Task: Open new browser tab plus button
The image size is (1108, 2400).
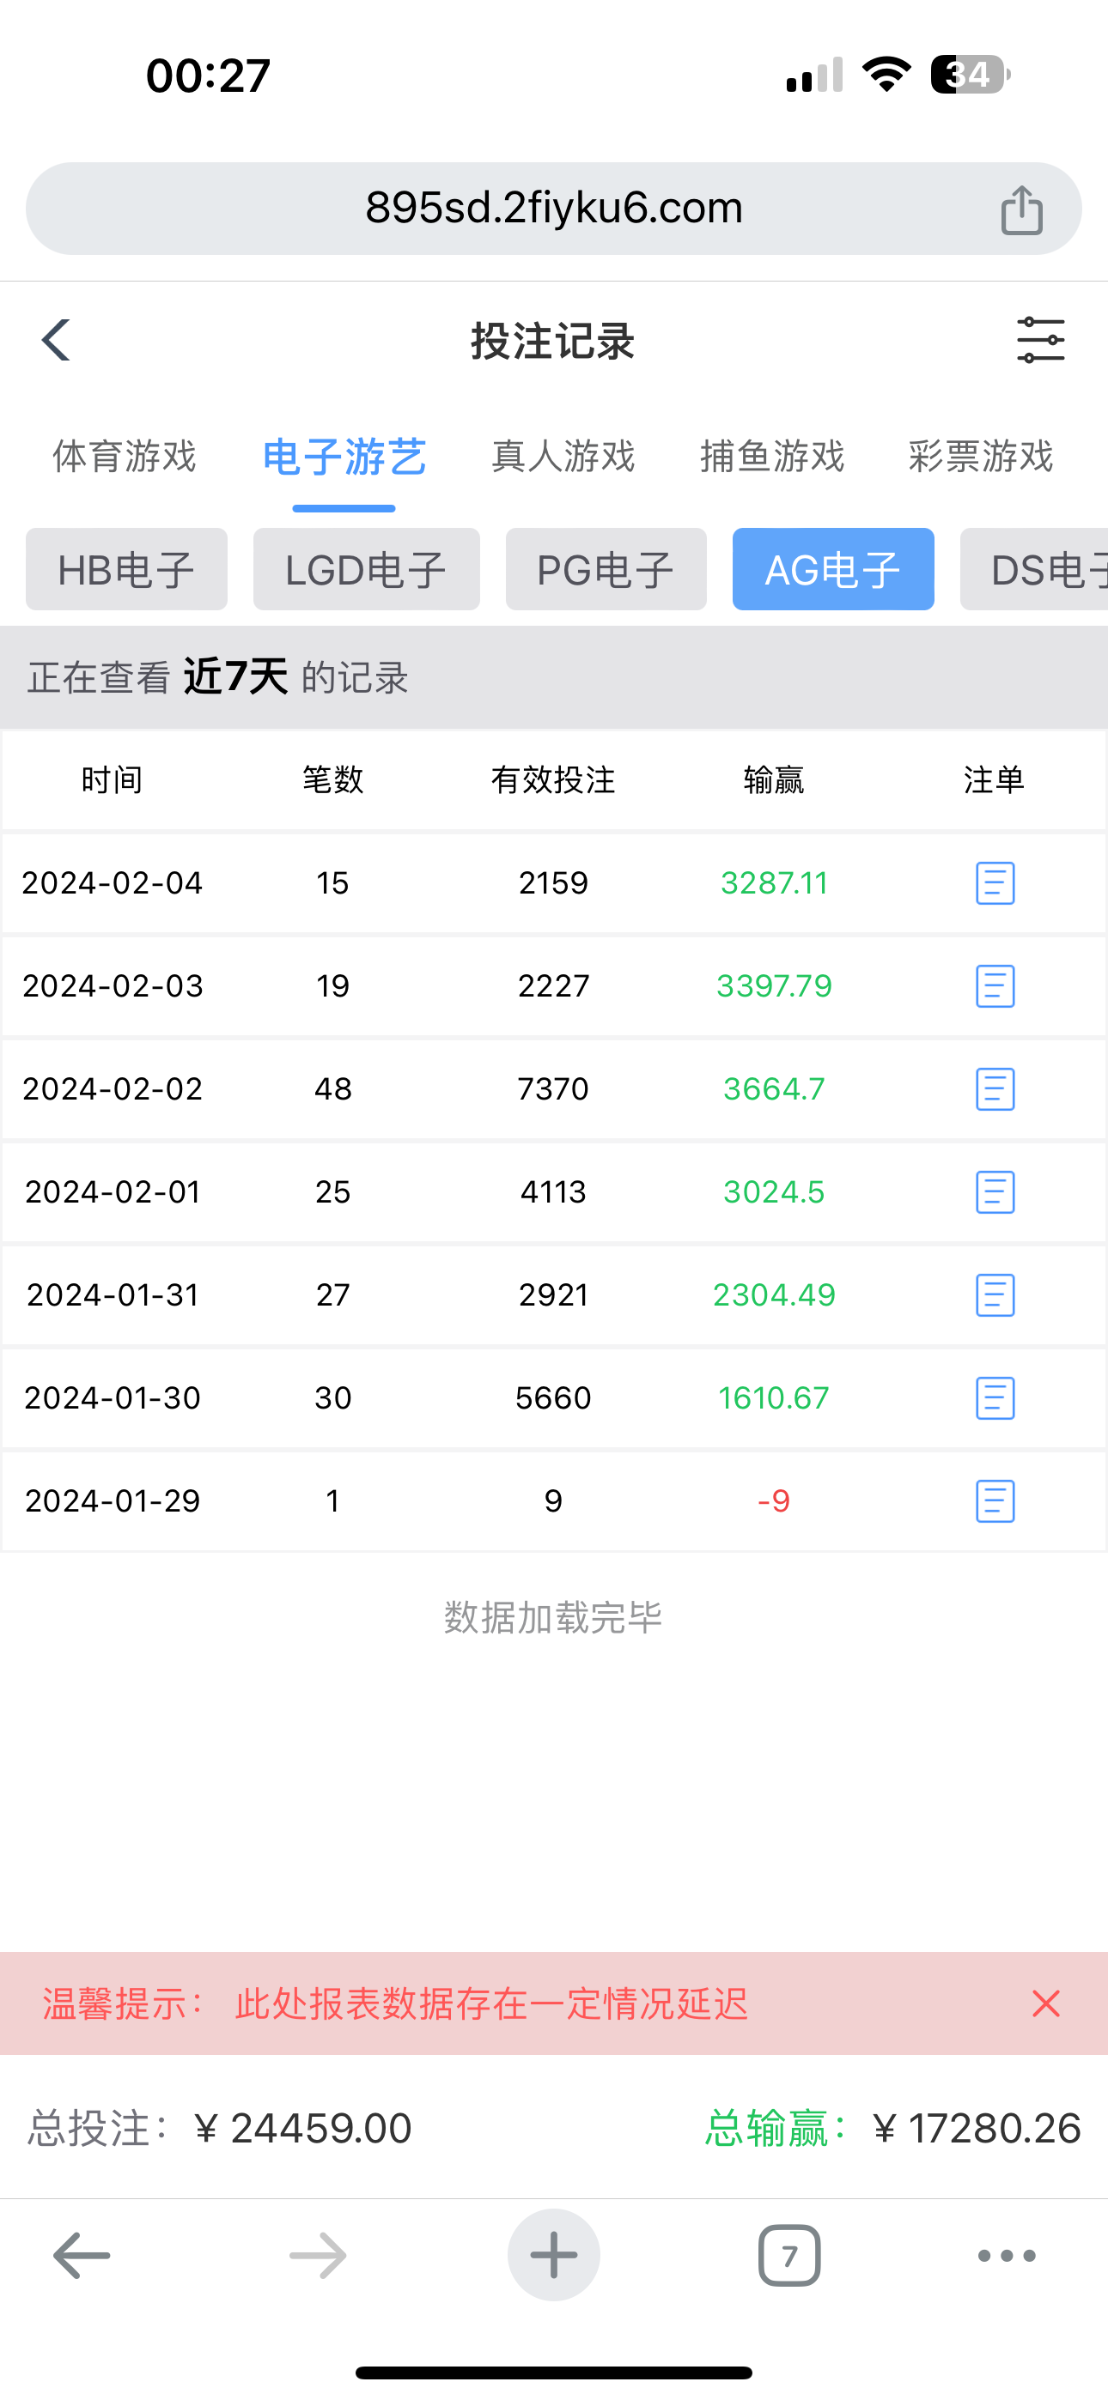Action: point(553,2255)
